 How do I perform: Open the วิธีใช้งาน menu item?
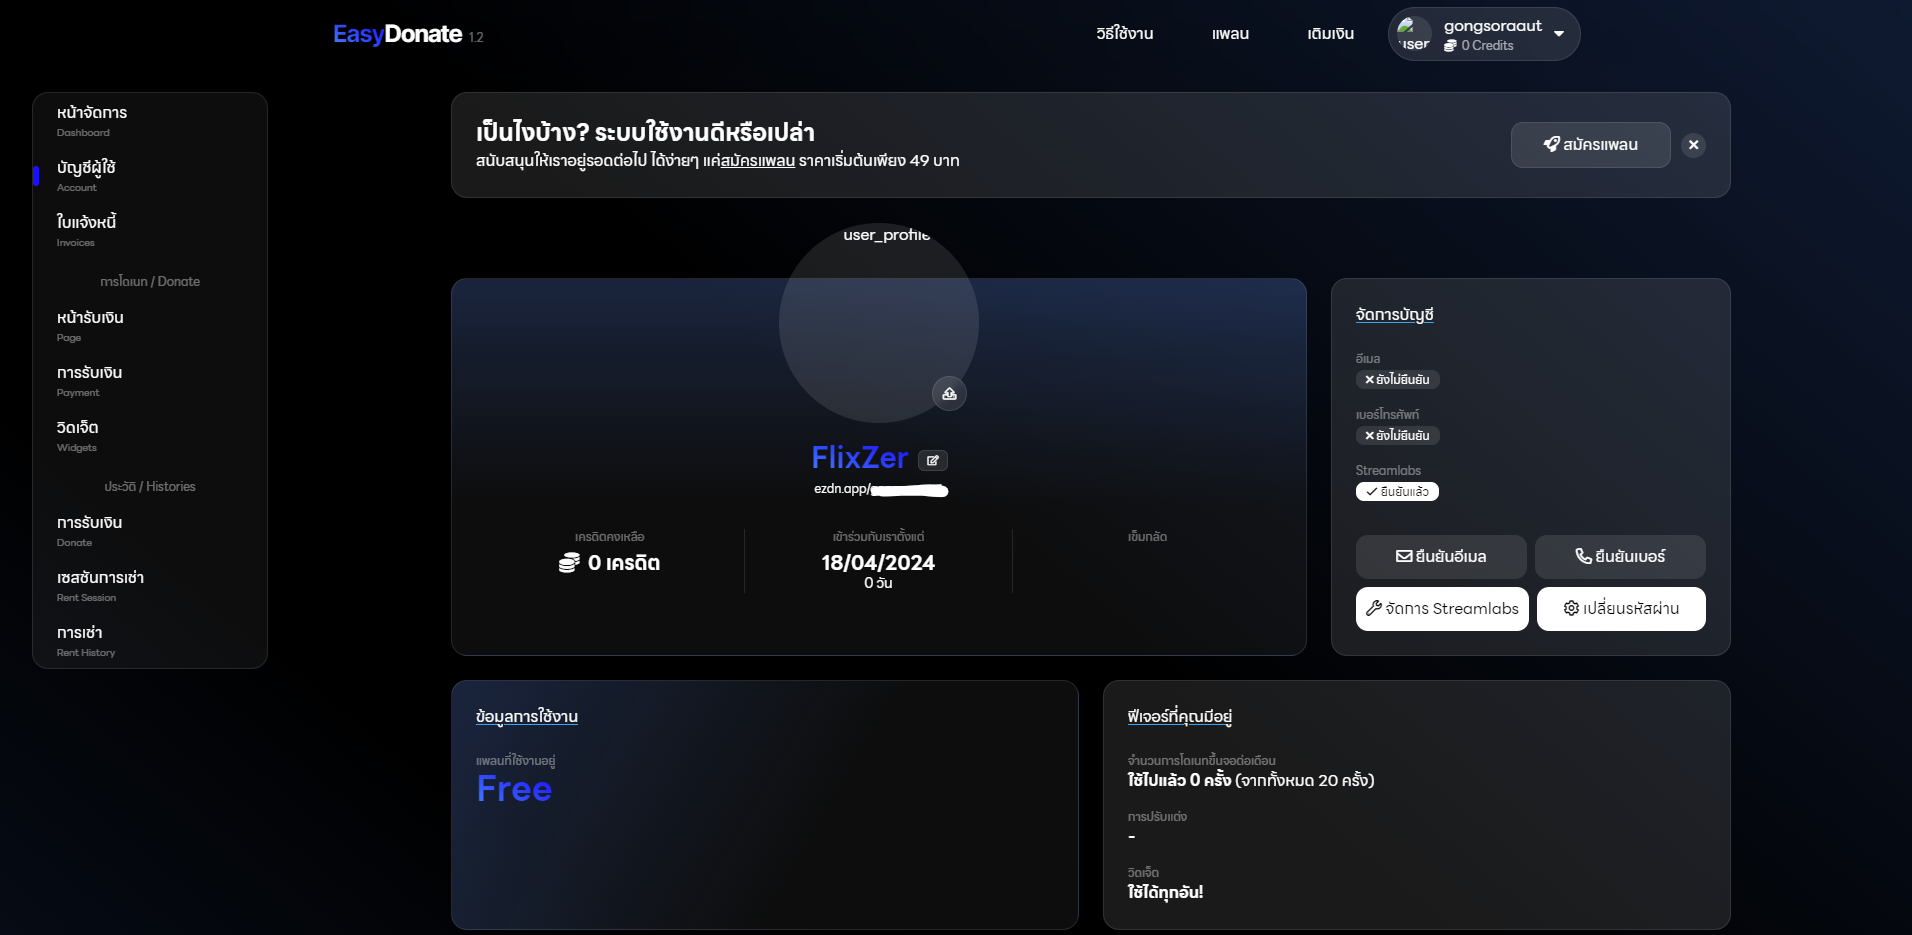click(x=1124, y=34)
